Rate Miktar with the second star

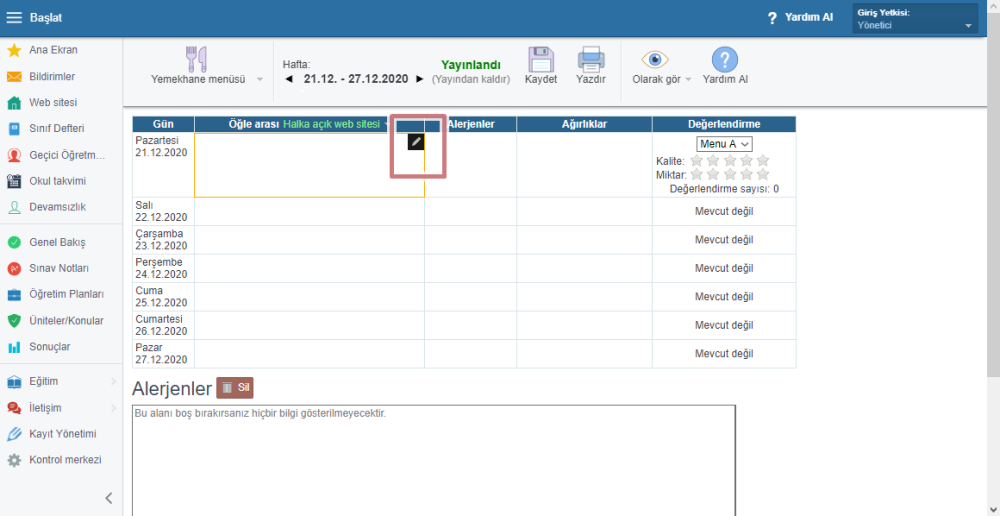pos(713,174)
